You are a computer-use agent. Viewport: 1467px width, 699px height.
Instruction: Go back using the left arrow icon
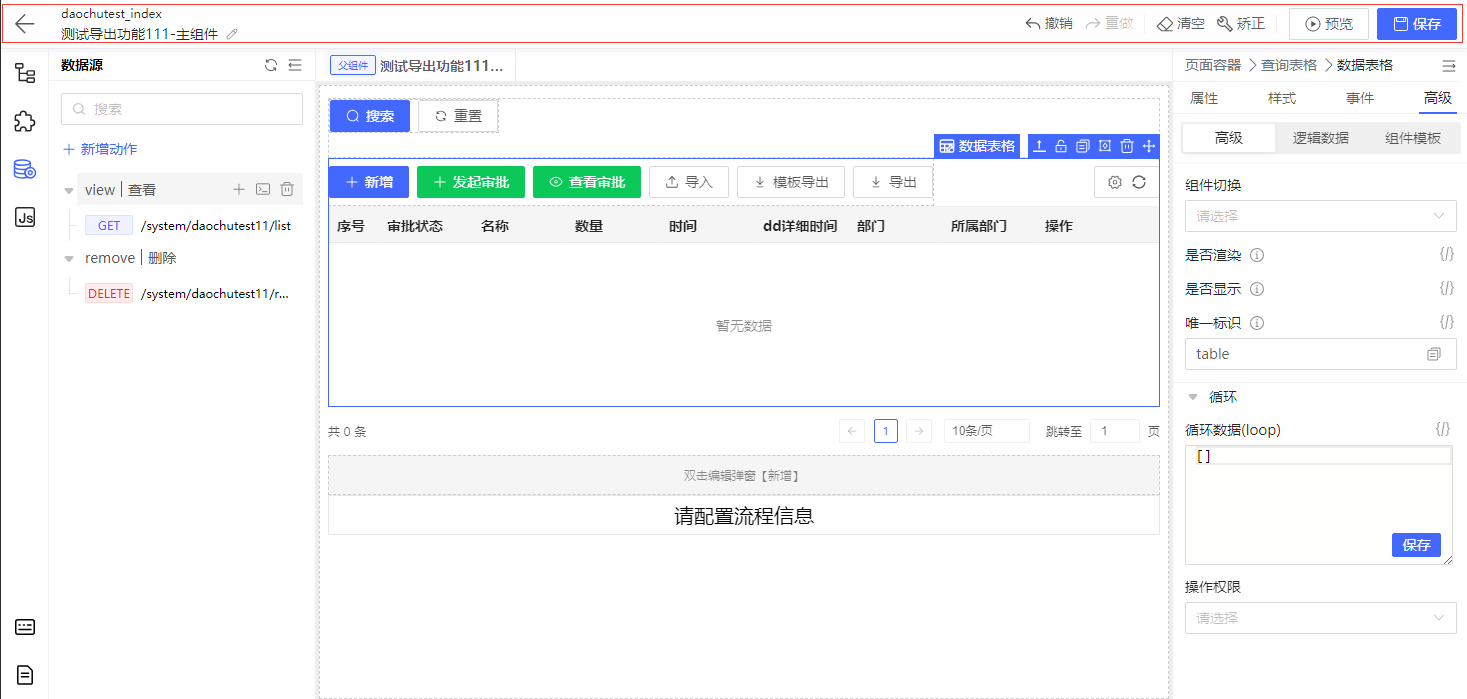pyautogui.click(x=25, y=24)
